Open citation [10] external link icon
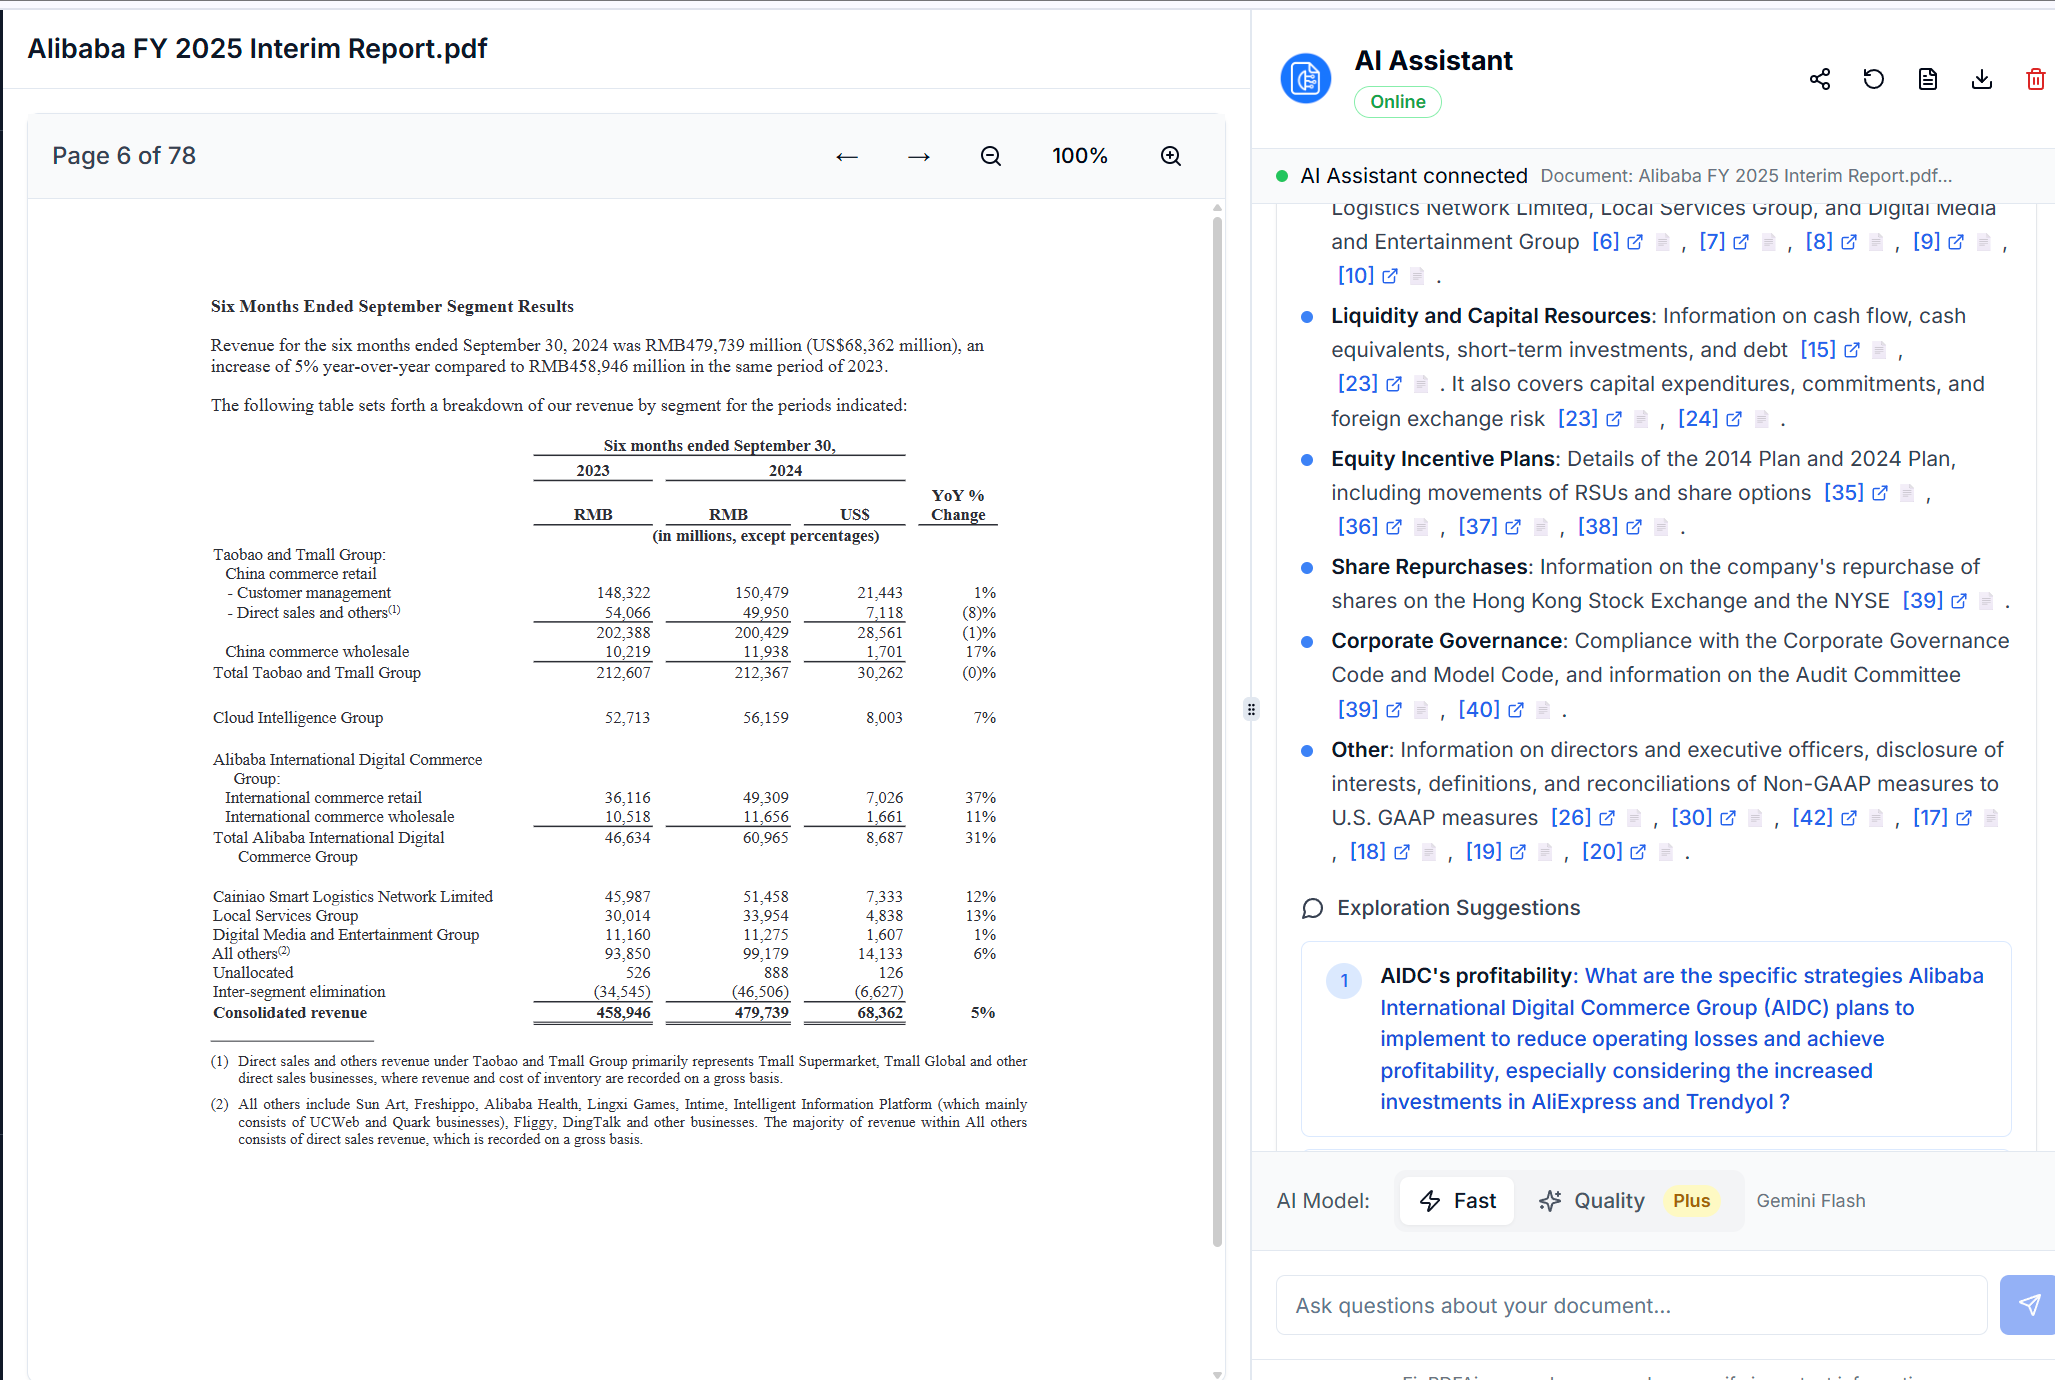2055x1380 pixels. tap(1390, 276)
